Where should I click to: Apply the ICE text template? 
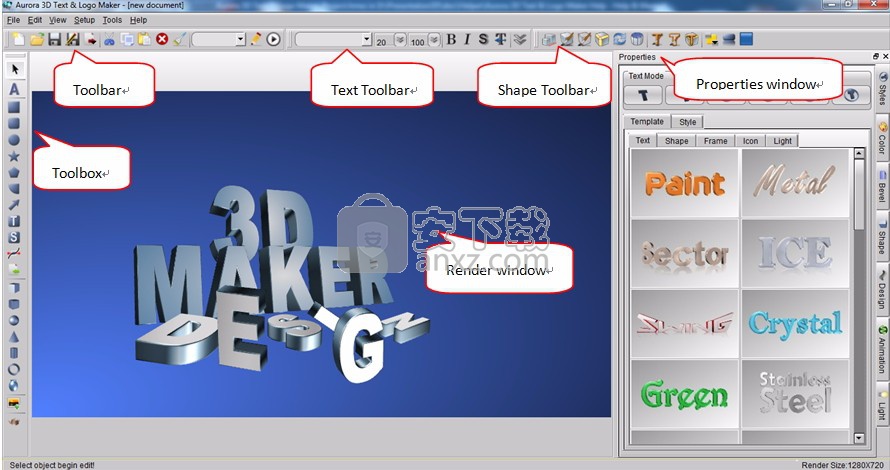coord(795,253)
